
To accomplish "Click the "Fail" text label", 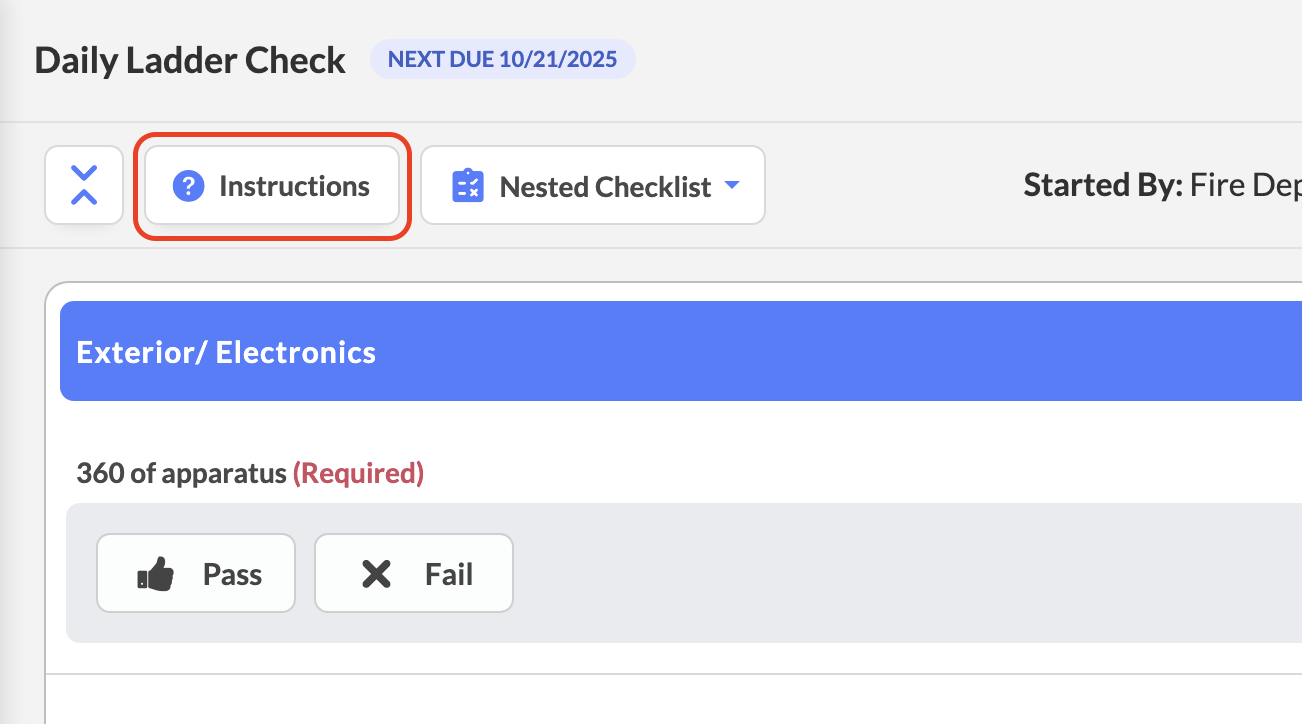I will click(449, 574).
